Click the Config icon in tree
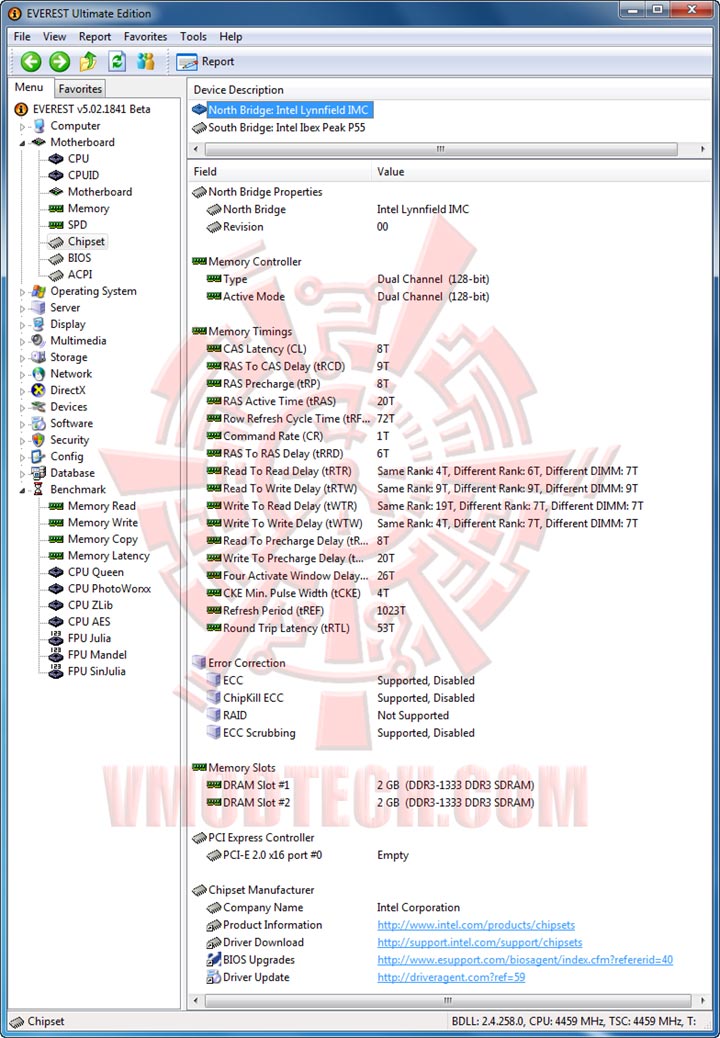 pyautogui.click(x=38, y=457)
